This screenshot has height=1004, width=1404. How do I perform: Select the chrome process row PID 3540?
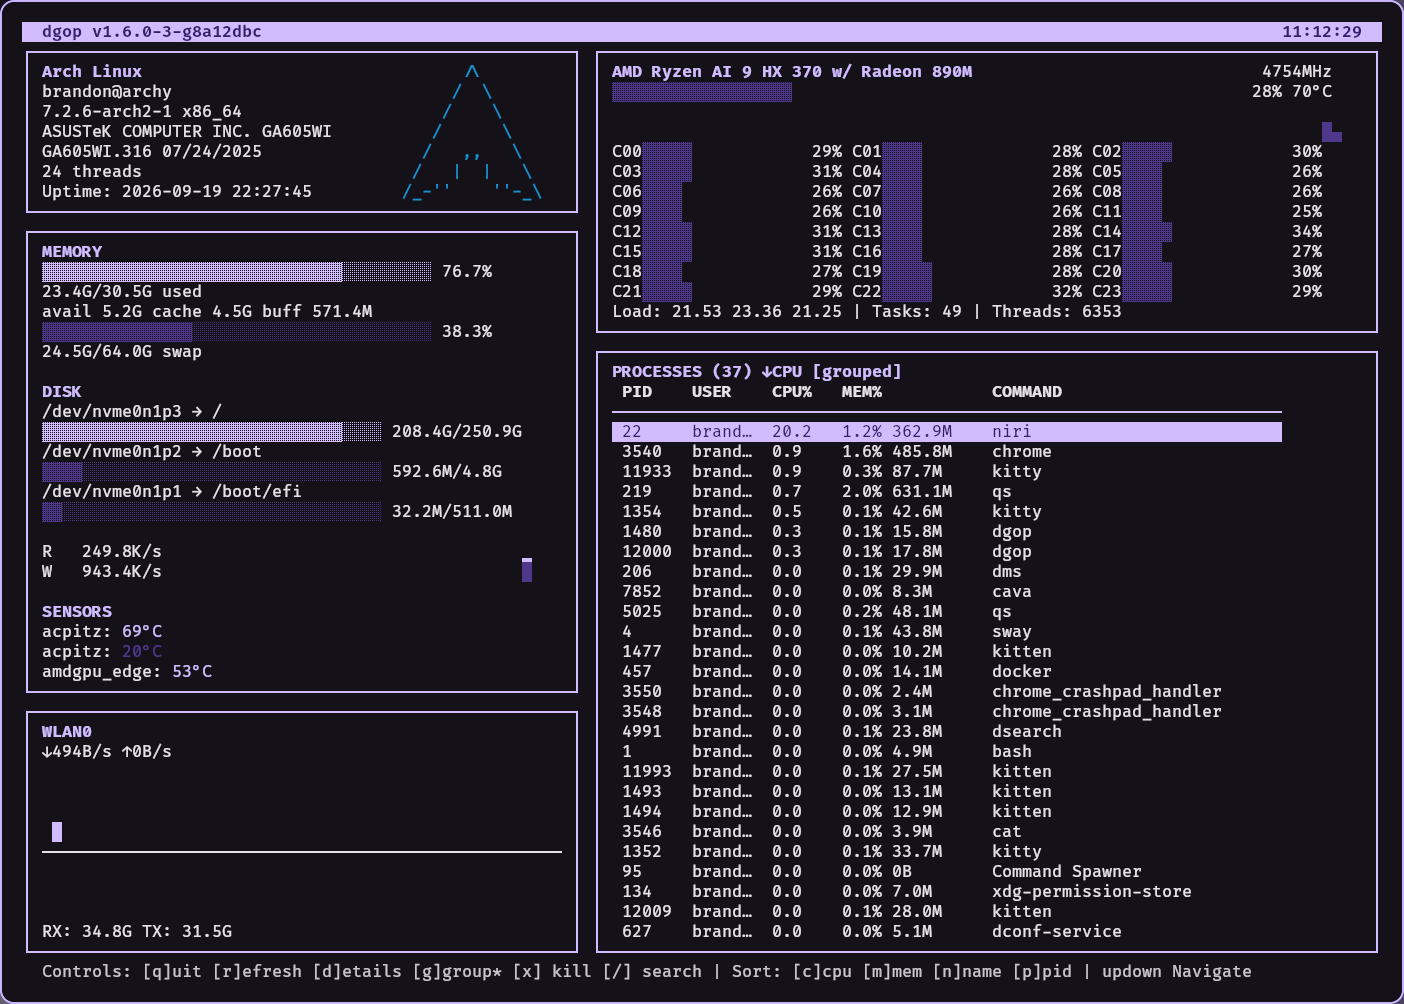pos(947,451)
